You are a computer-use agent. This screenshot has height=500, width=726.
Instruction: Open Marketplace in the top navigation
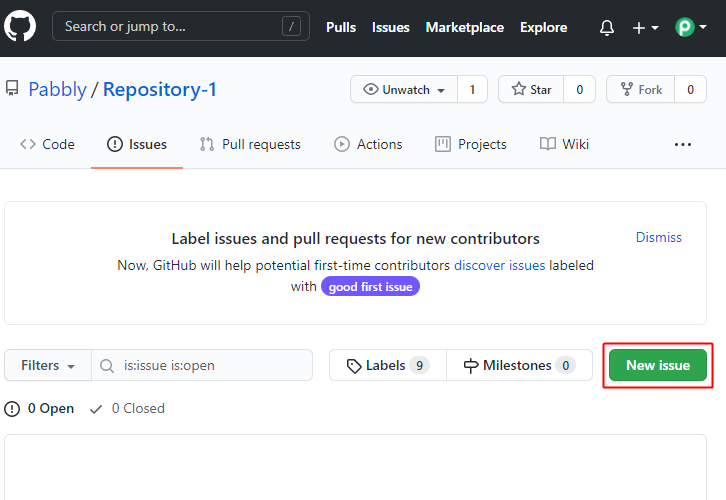(464, 27)
